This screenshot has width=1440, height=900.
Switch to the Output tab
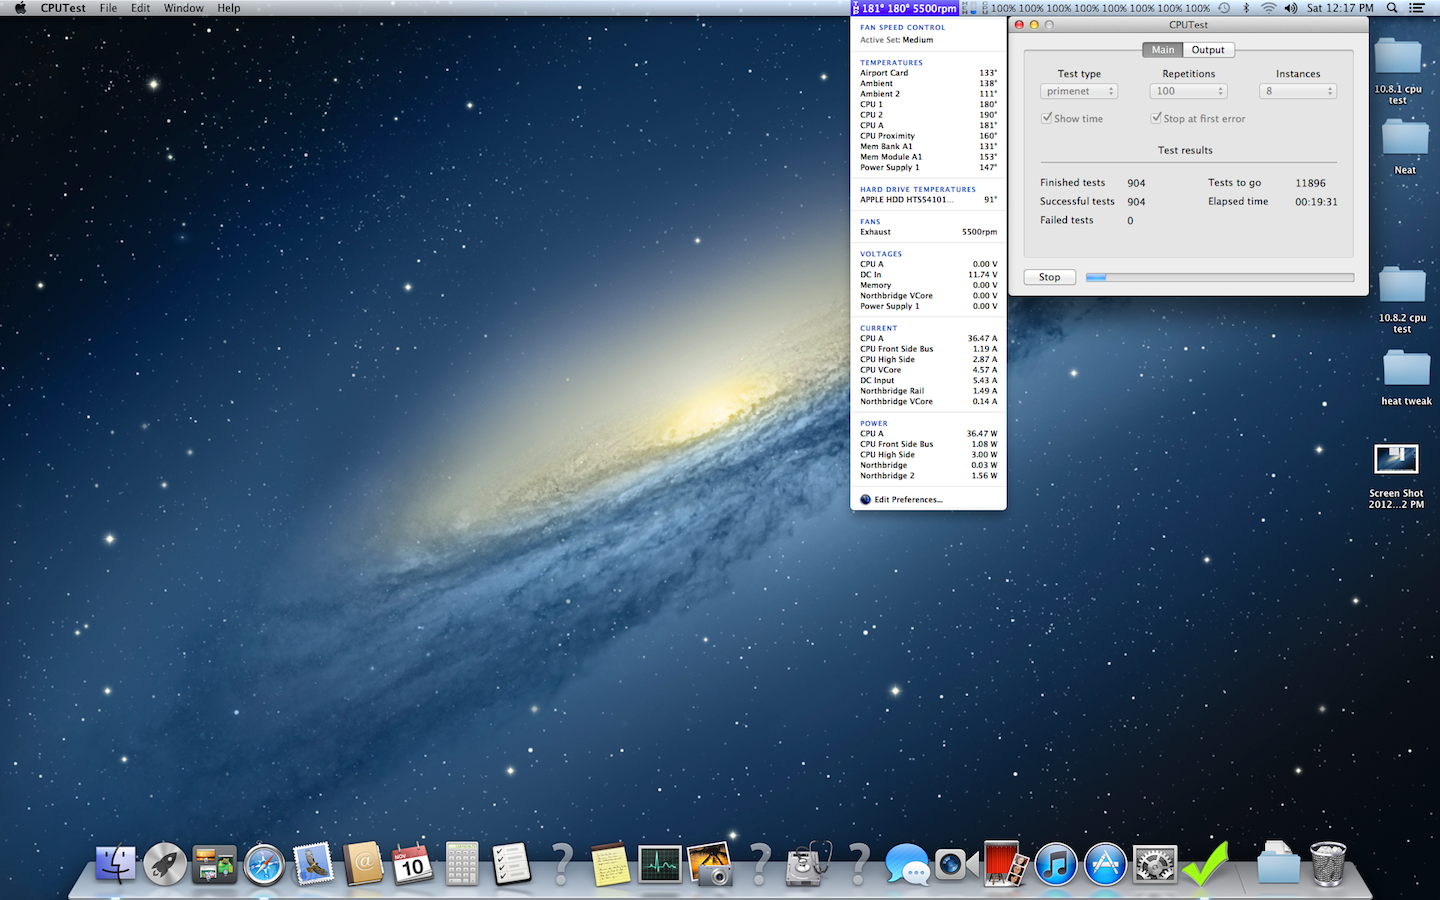(x=1208, y=50)
